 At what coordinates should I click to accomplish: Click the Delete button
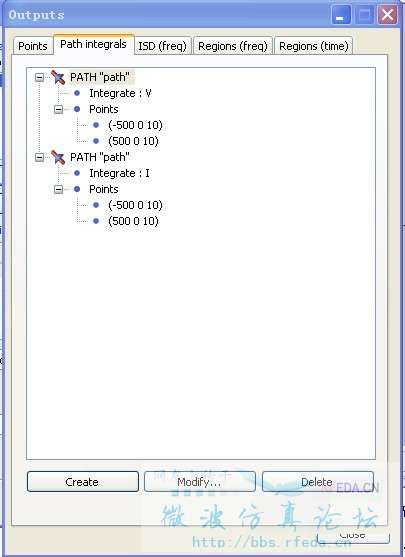coord(317,482)
